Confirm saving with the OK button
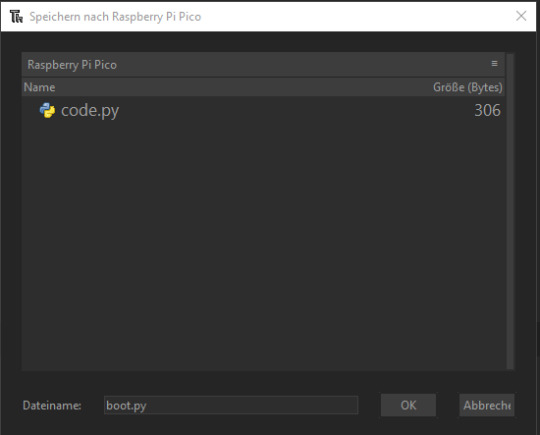Screen dimensions: 540x435 [408, 405]
